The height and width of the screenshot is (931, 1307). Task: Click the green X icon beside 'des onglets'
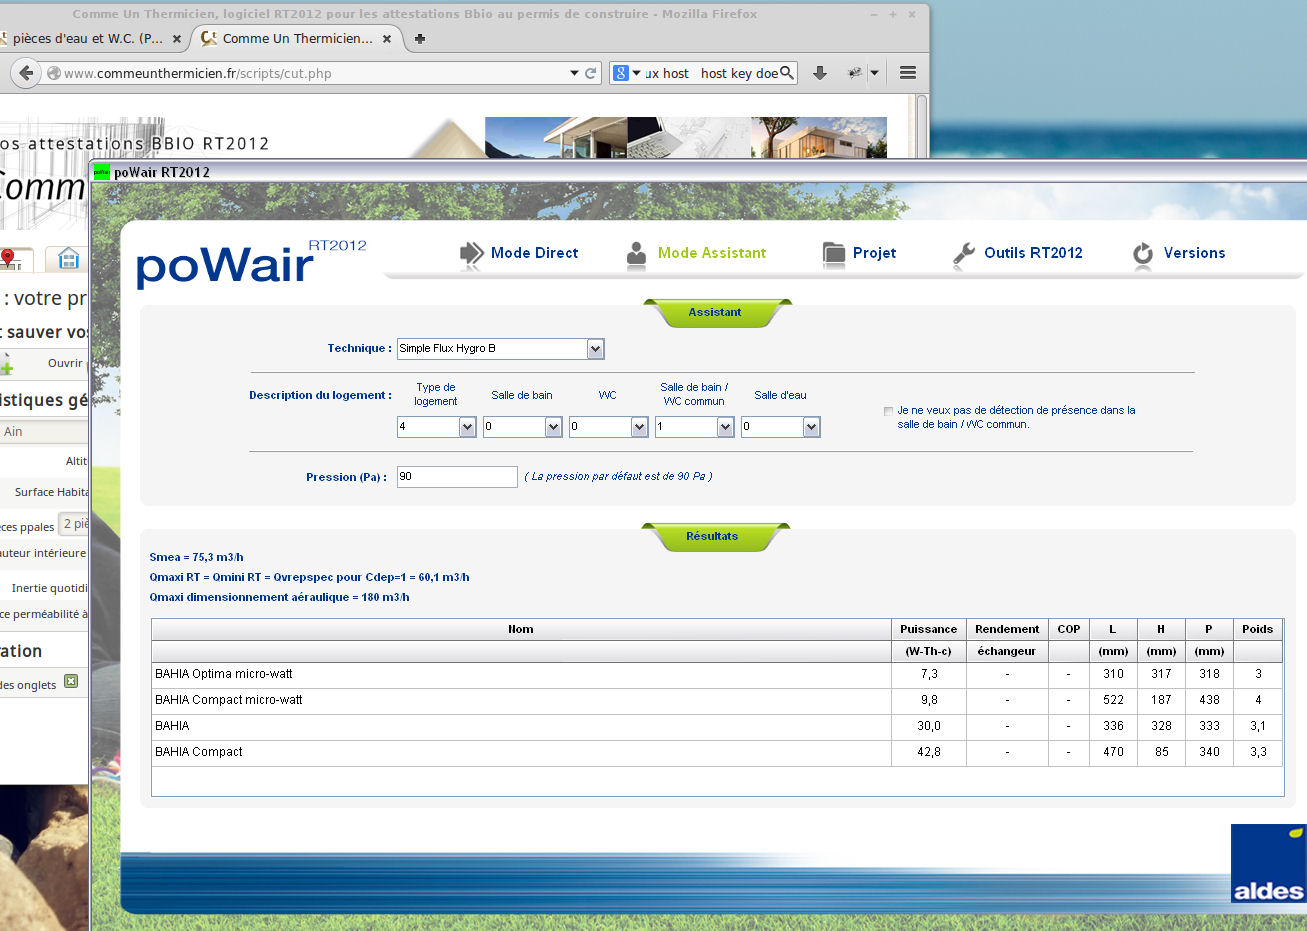[x=71, y=681]
